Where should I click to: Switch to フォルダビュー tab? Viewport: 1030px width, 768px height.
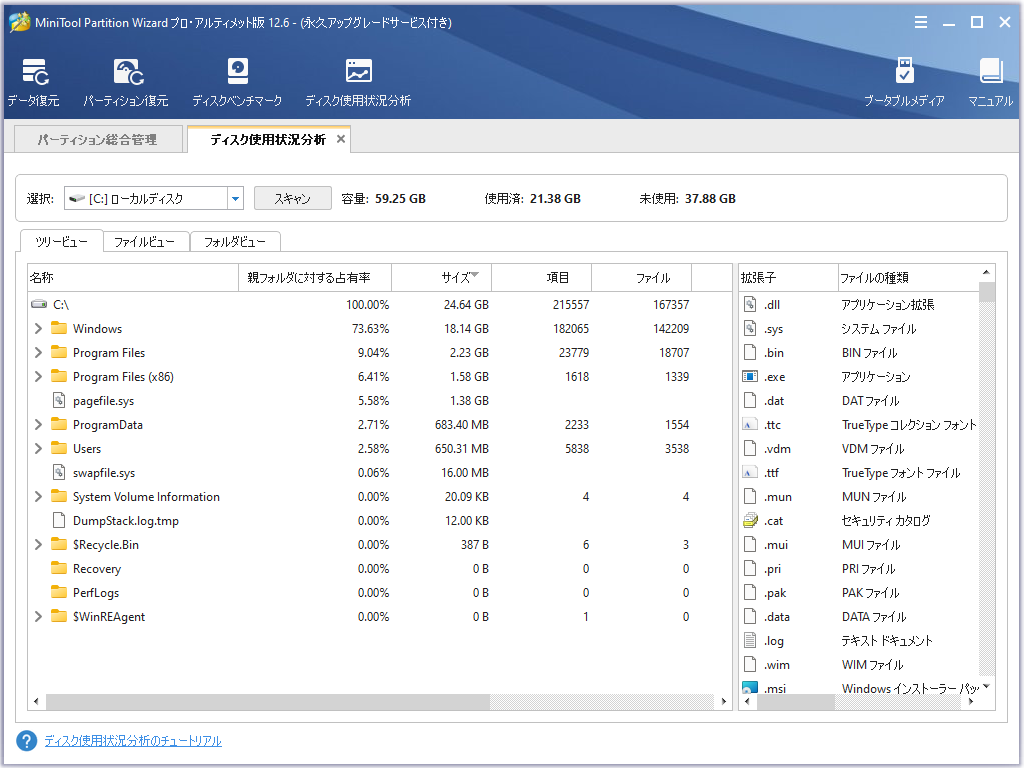(x=235, y=242)
